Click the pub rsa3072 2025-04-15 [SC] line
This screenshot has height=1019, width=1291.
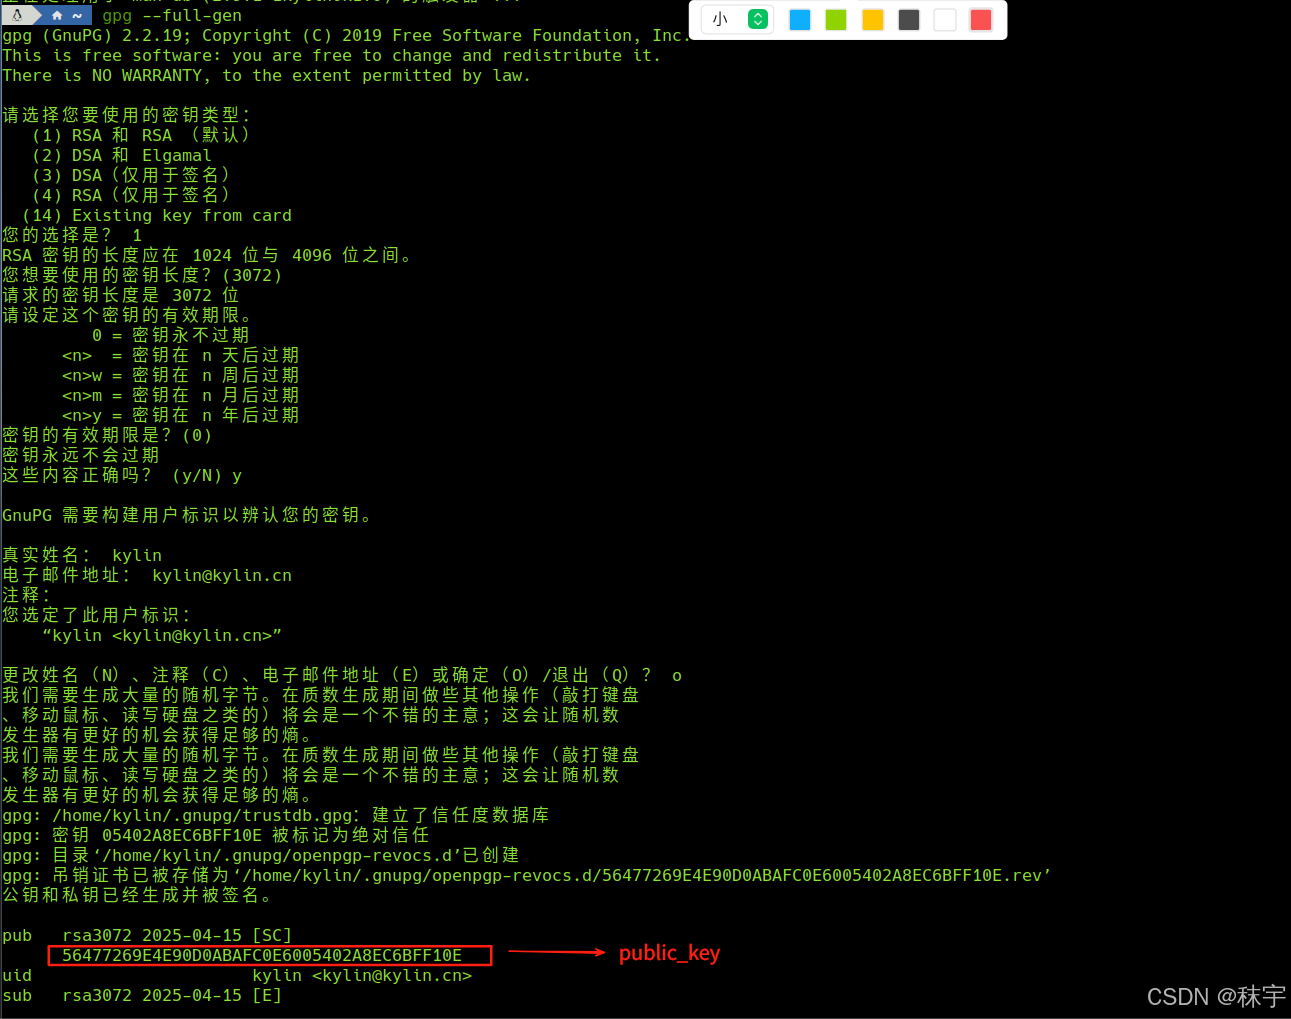coord(147,935)
